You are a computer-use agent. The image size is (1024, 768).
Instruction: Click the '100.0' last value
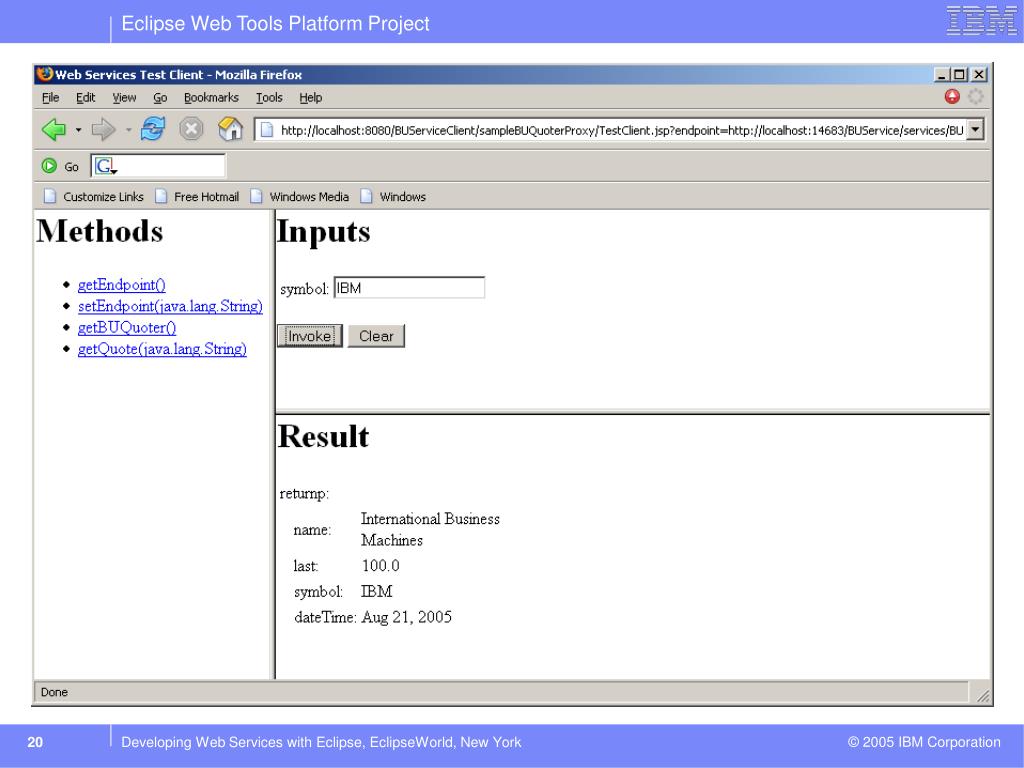tap(381, 566)
